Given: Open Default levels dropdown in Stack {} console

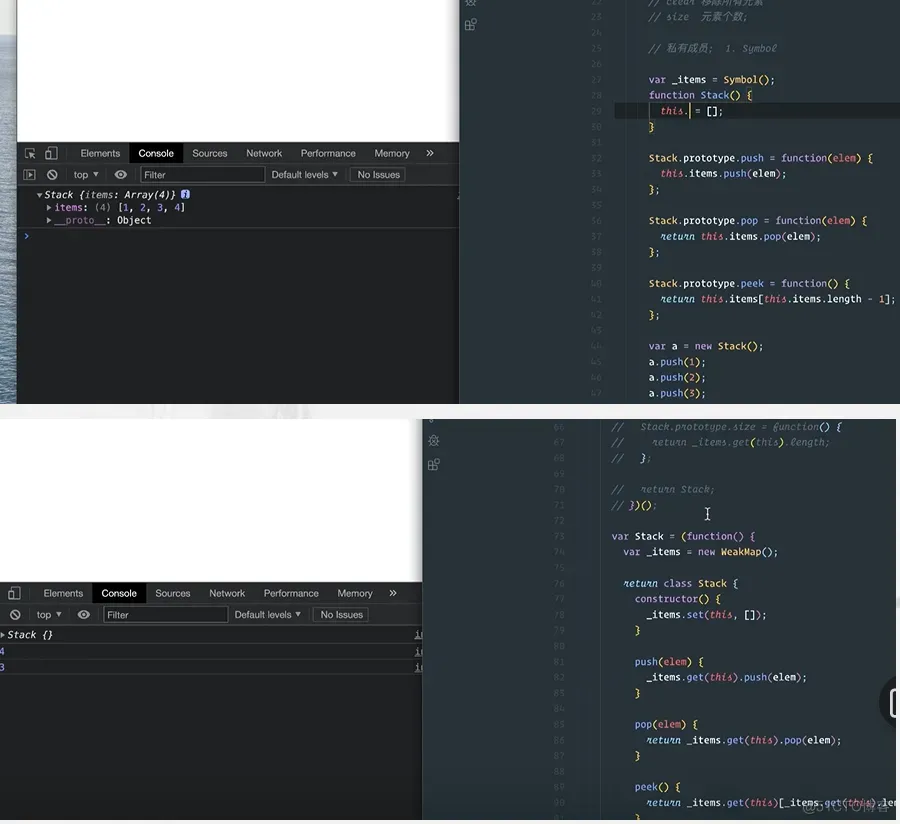Looking at the screenshot, I should click(x=267, y=615).
